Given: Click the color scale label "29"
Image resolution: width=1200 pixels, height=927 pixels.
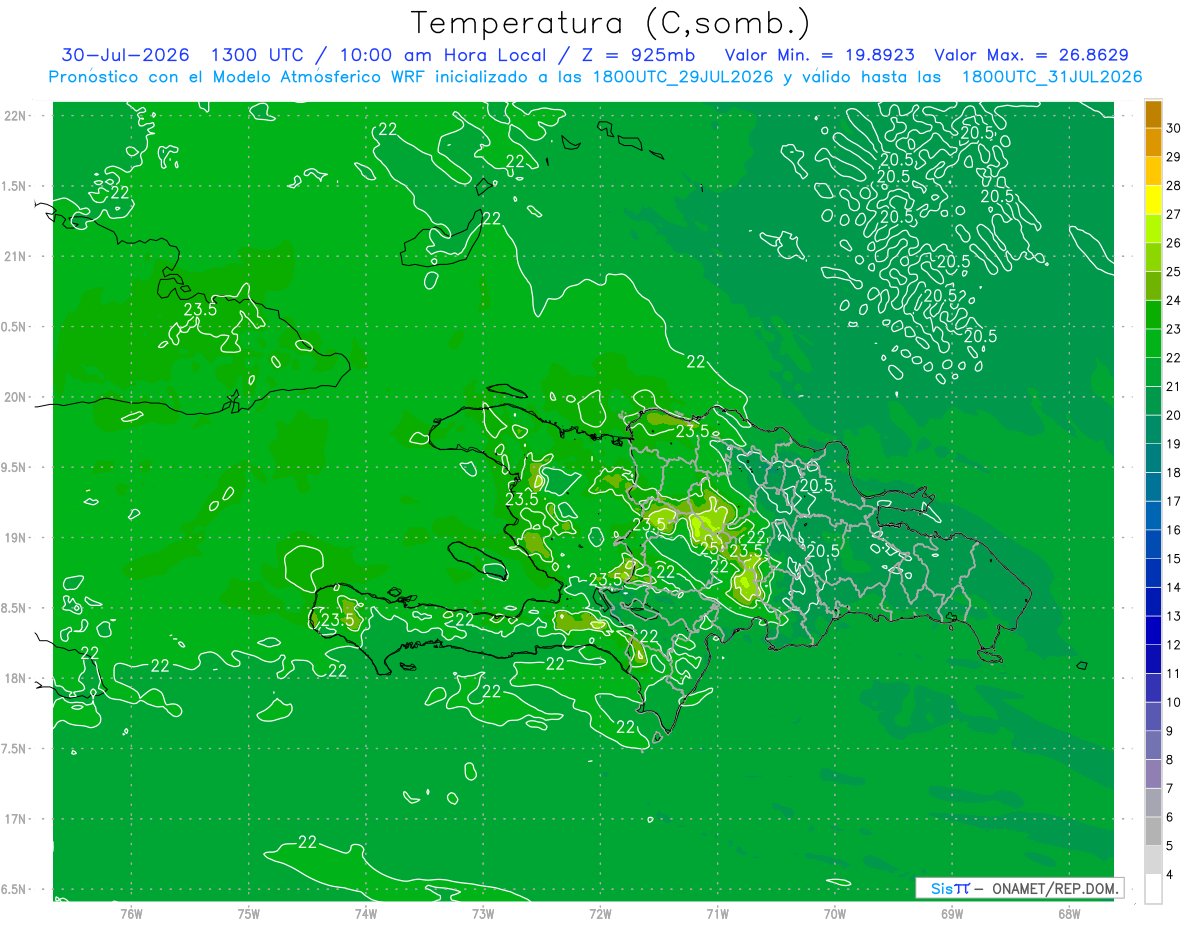Looking at the screenshot, I should click(1174, 157).
